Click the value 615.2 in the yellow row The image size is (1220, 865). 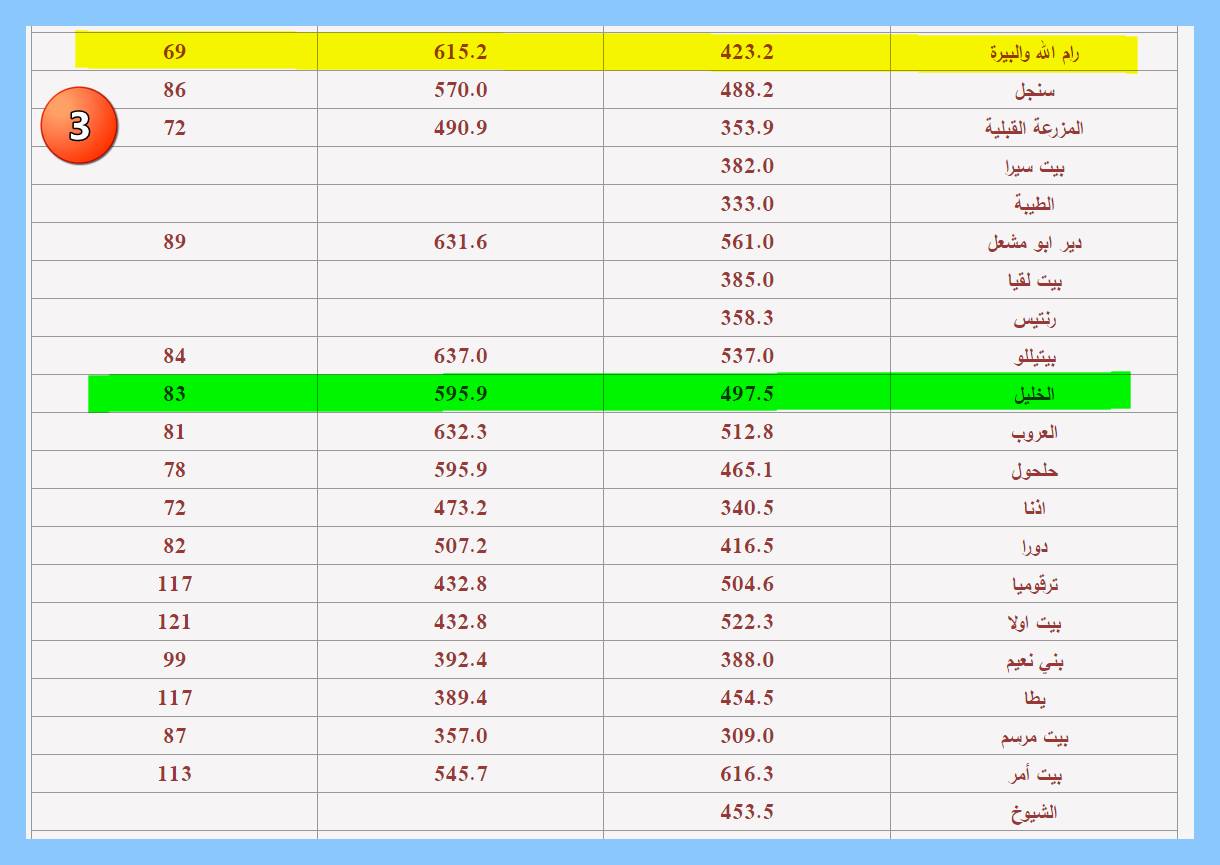(460, 52)
